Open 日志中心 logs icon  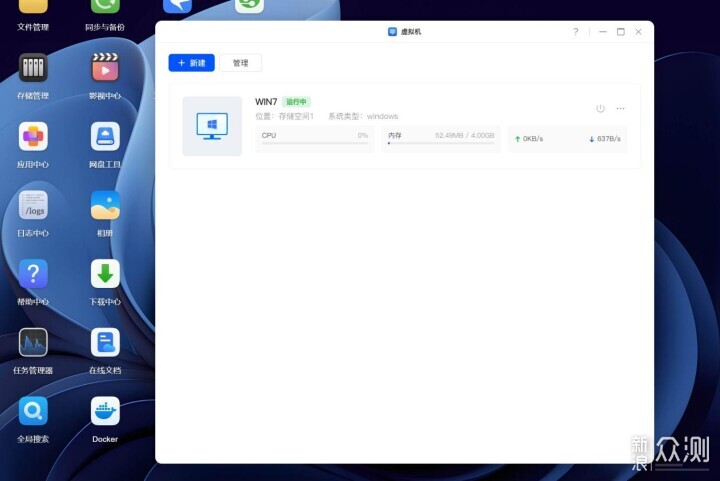coord(33,205)
